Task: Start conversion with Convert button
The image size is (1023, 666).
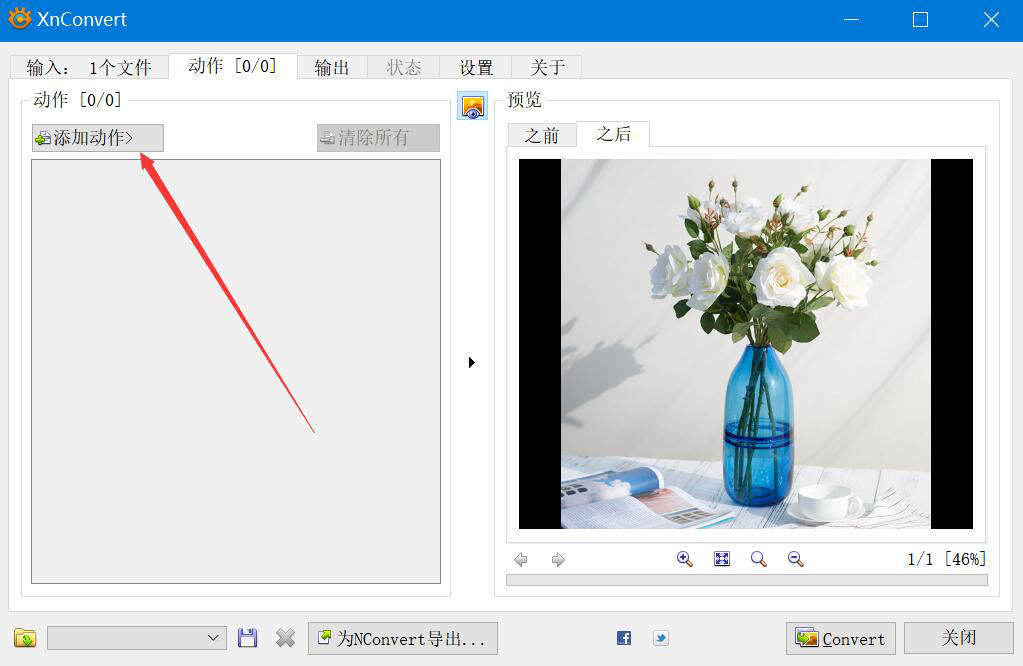Action: [x=840, y=638]
